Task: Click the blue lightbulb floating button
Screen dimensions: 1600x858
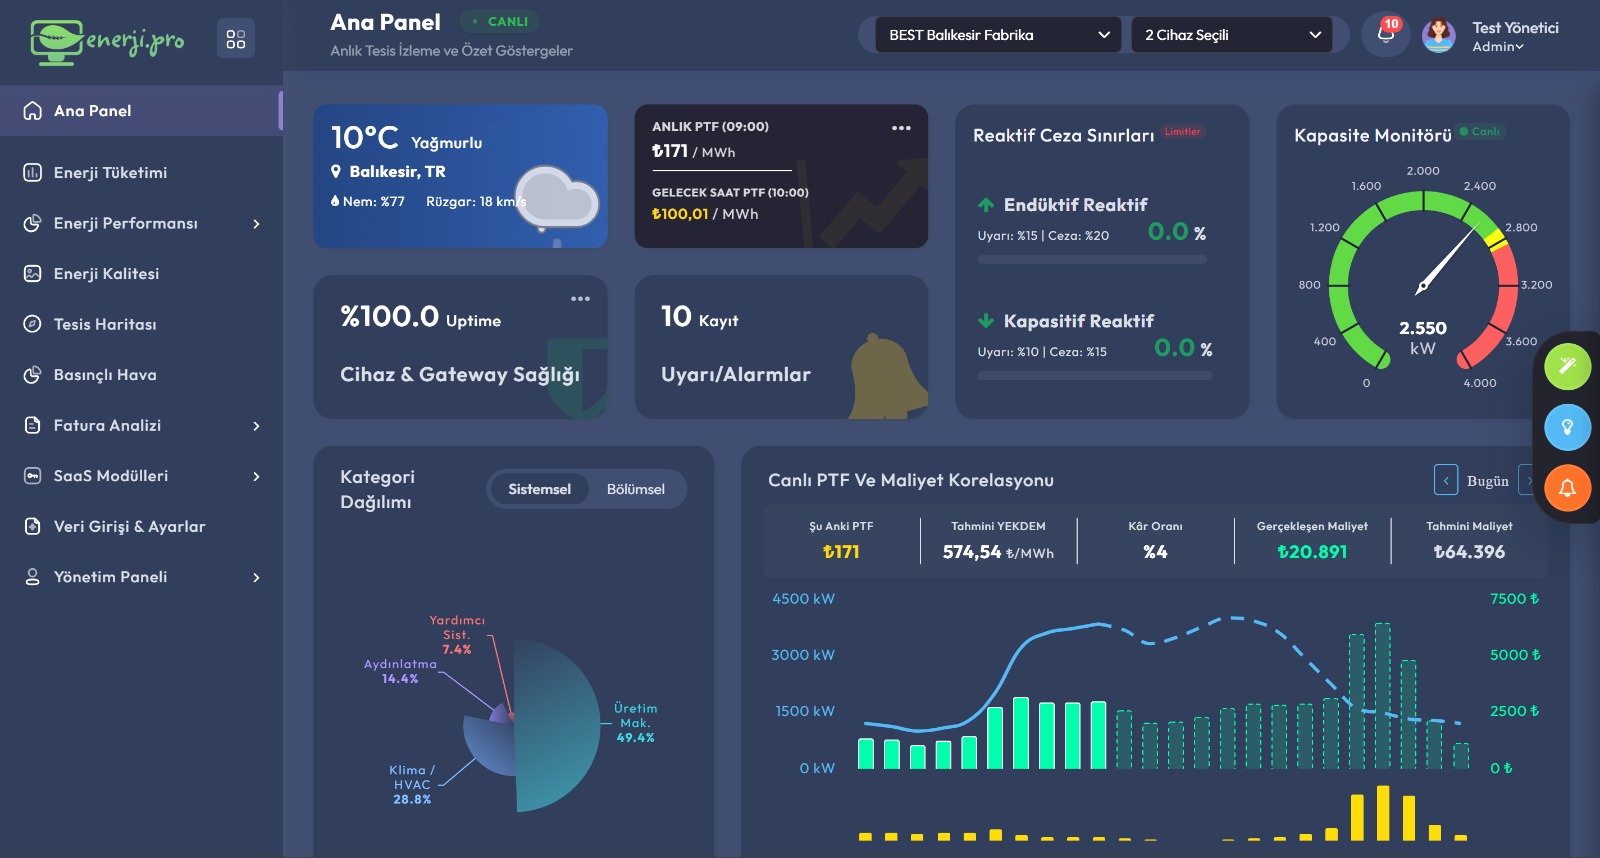Action: [1567, 427]
